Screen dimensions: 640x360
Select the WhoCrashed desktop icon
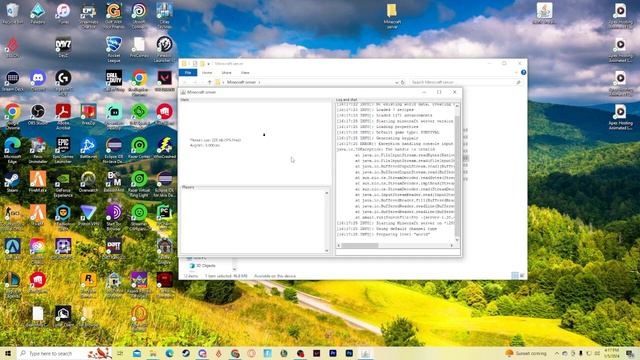point(164,148)
